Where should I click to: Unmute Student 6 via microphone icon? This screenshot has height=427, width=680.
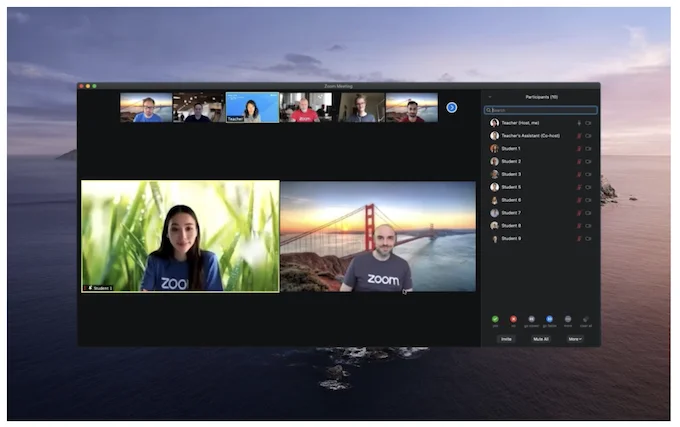(x=579, y=200)
